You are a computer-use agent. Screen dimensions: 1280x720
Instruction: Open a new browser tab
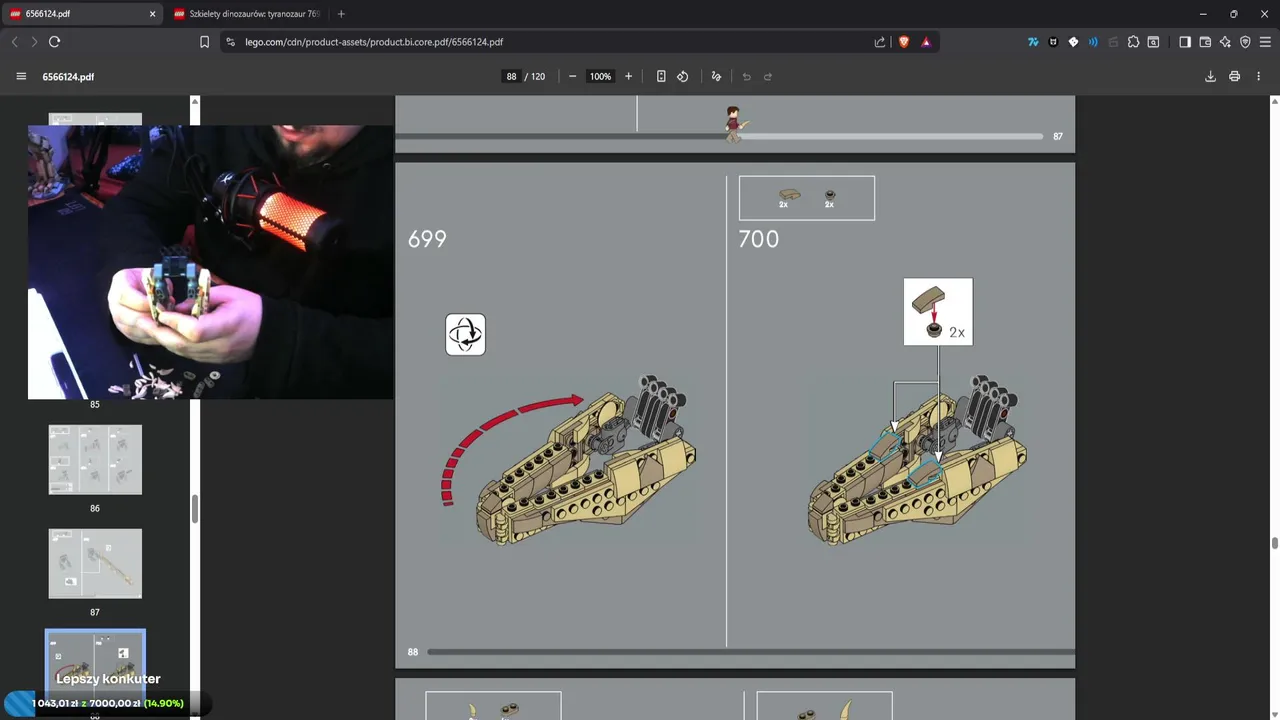pyautogui.click(x=341, y=14)
